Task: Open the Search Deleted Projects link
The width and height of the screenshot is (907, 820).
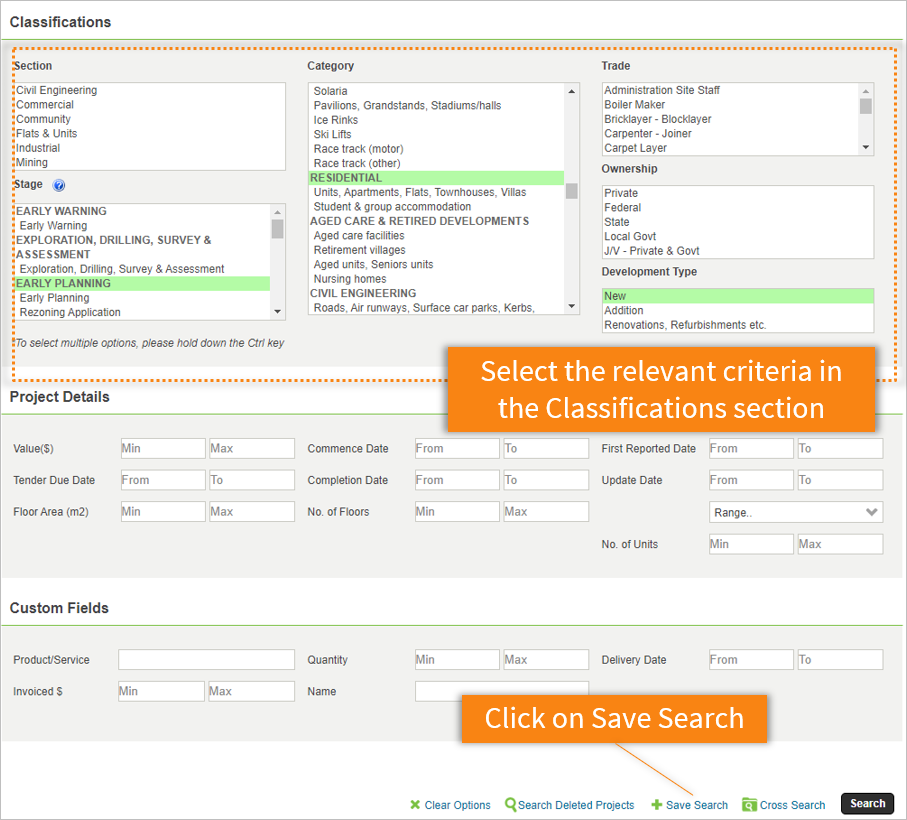Action: [x=576, y=805]
